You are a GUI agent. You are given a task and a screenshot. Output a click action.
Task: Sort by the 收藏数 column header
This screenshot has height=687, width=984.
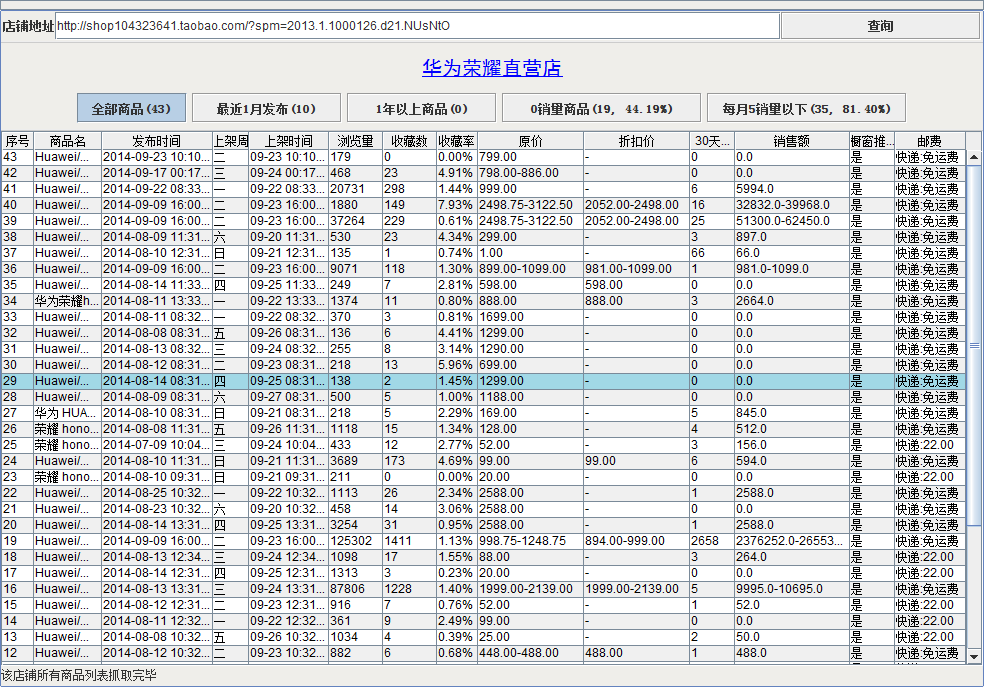coord(409,141)
